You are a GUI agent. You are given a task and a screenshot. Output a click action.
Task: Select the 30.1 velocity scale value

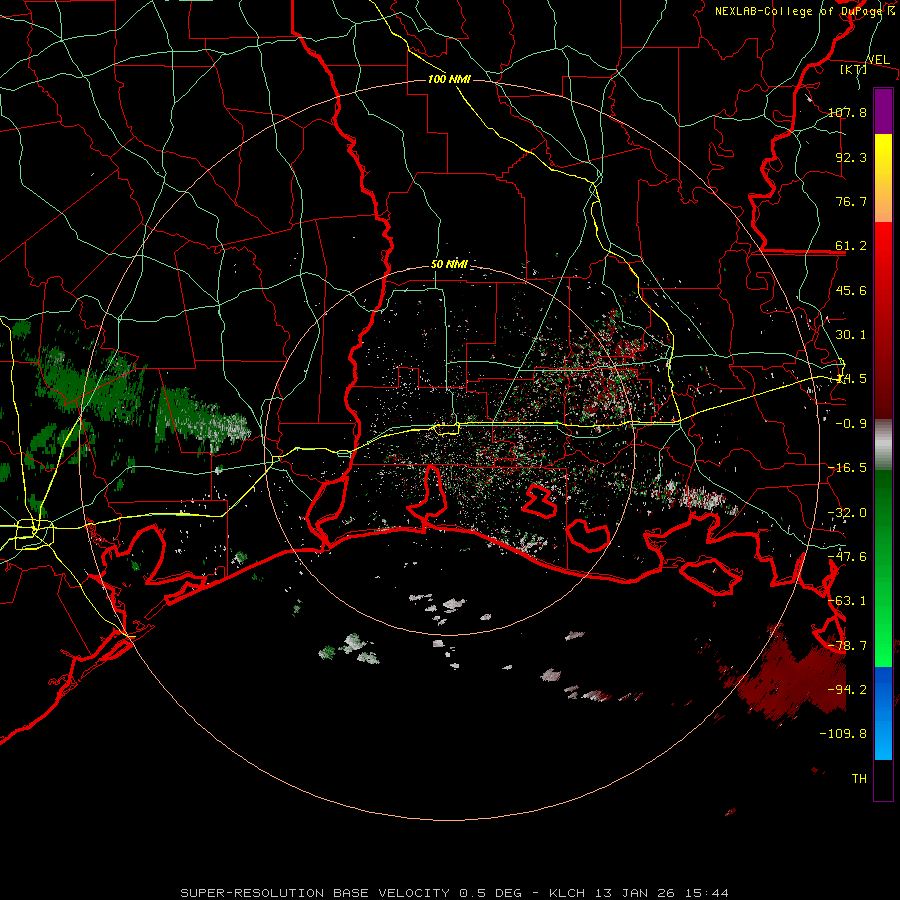coord(851,335)
